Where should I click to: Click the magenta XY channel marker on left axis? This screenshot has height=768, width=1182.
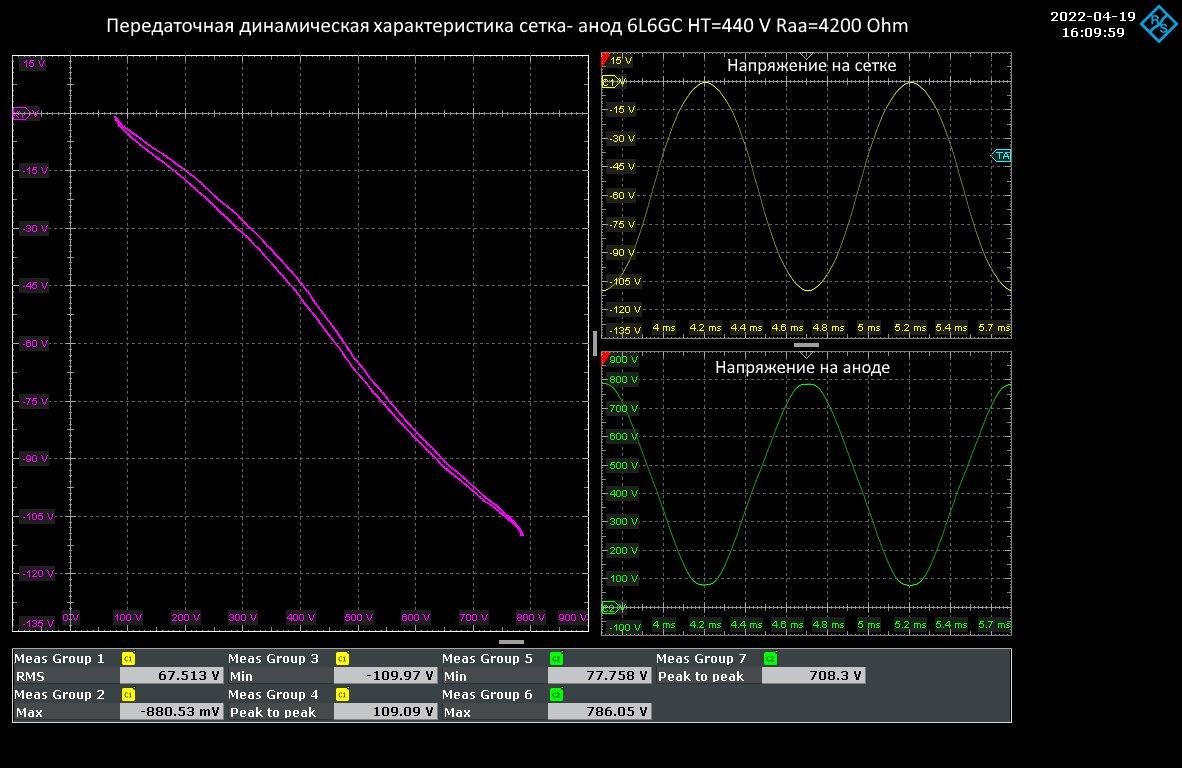[x=21, y=114]
